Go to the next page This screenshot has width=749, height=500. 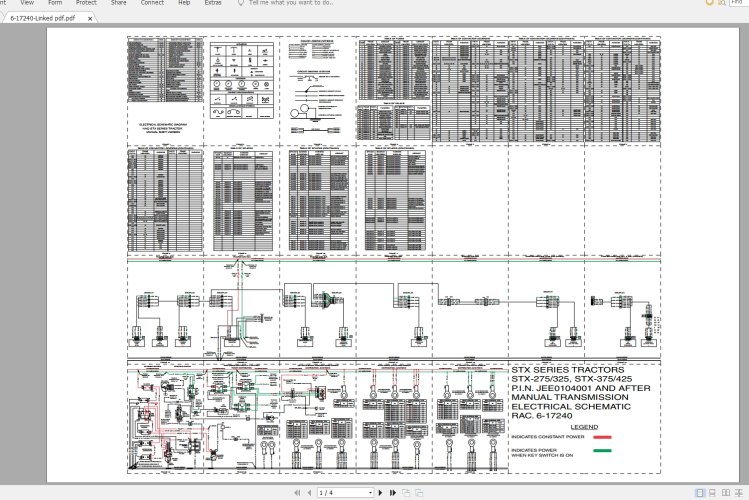[381, 492]
